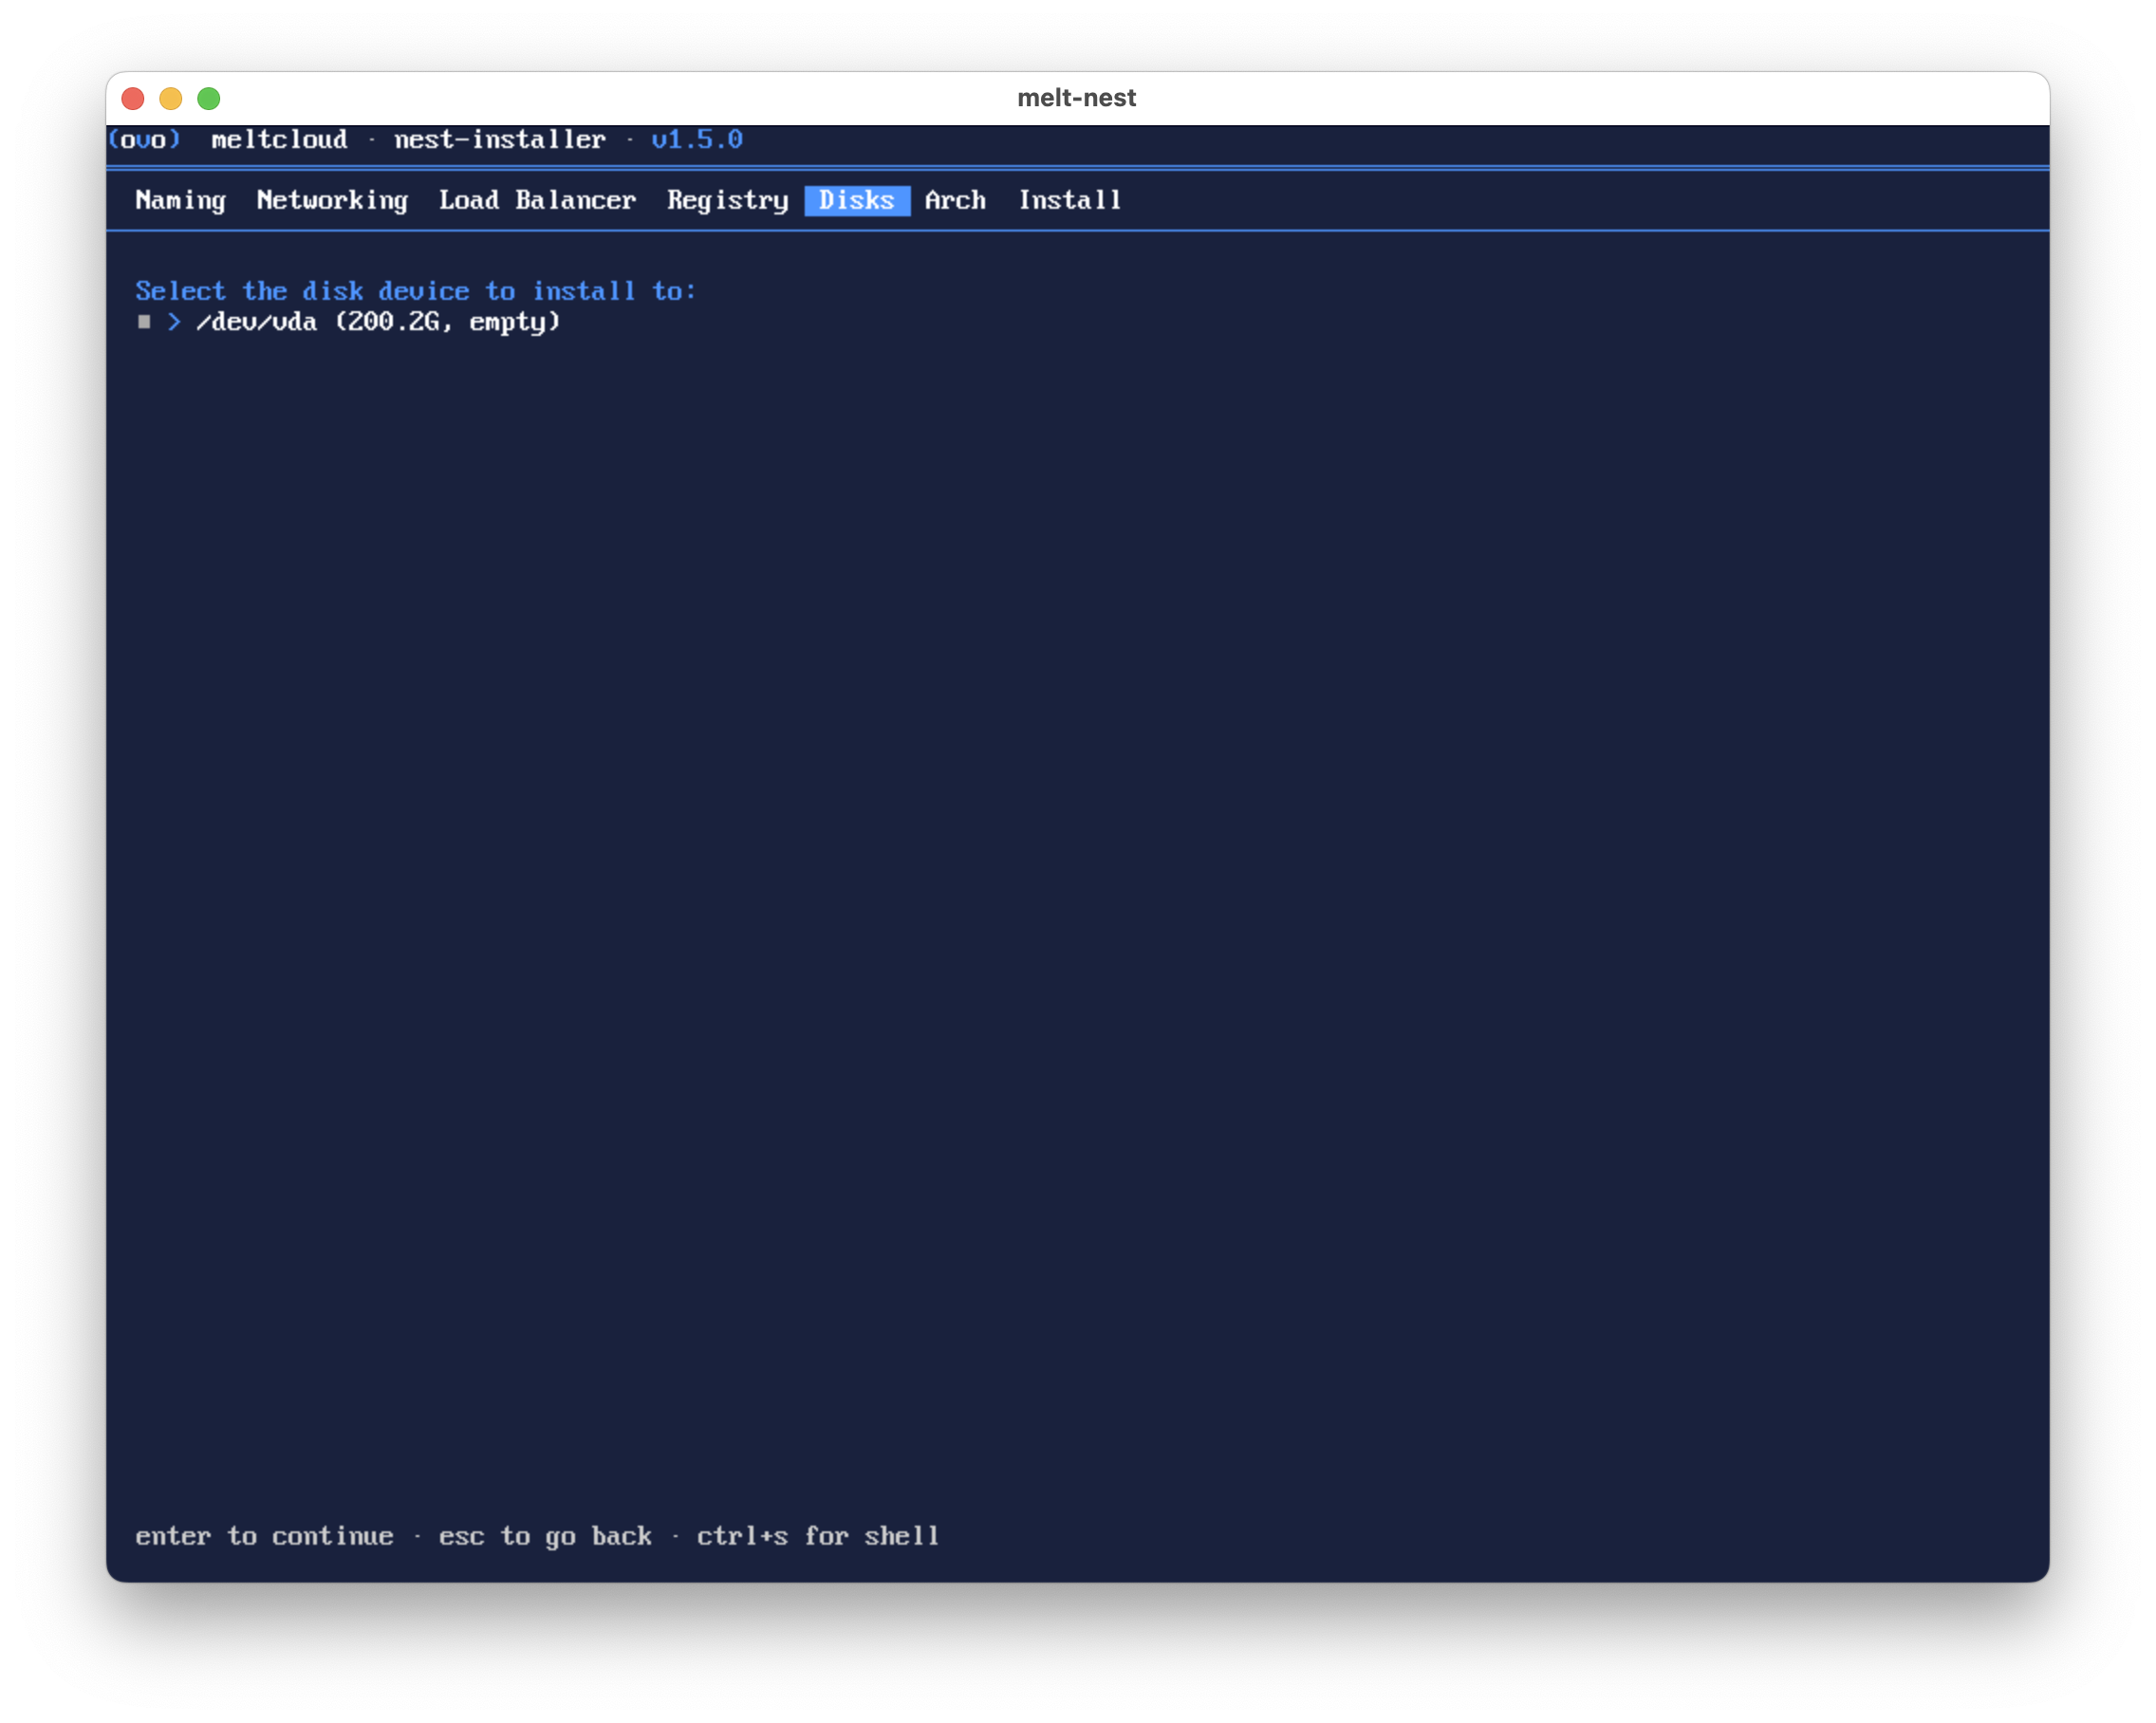Click the > cursor arrow before /dev/vda
This screenshot has height=1723, width=2156.
coord(174,322)
